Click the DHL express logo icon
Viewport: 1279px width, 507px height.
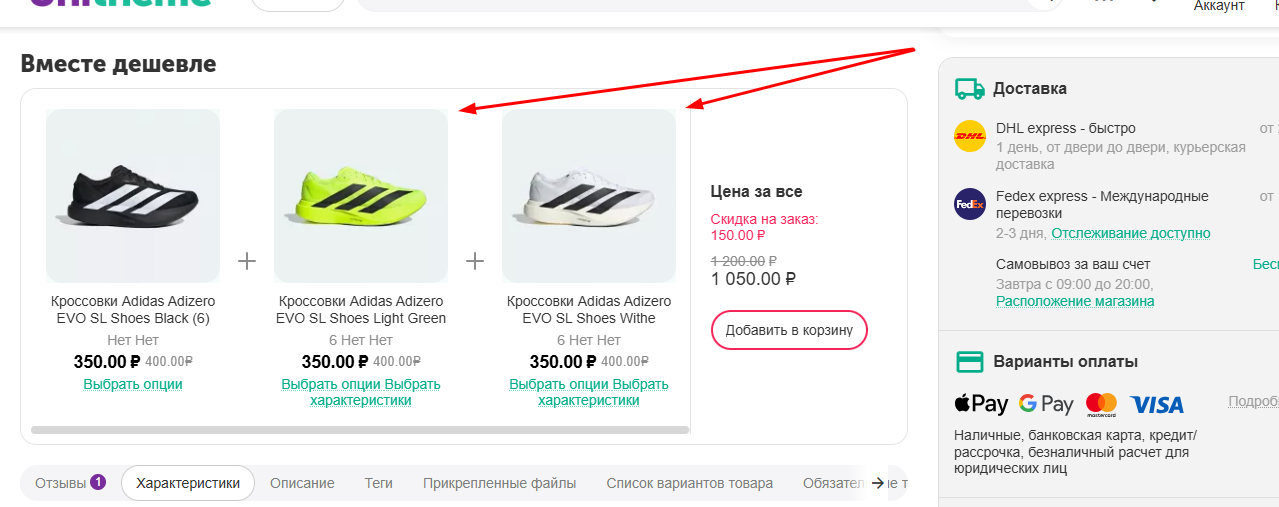pos(970,136)
